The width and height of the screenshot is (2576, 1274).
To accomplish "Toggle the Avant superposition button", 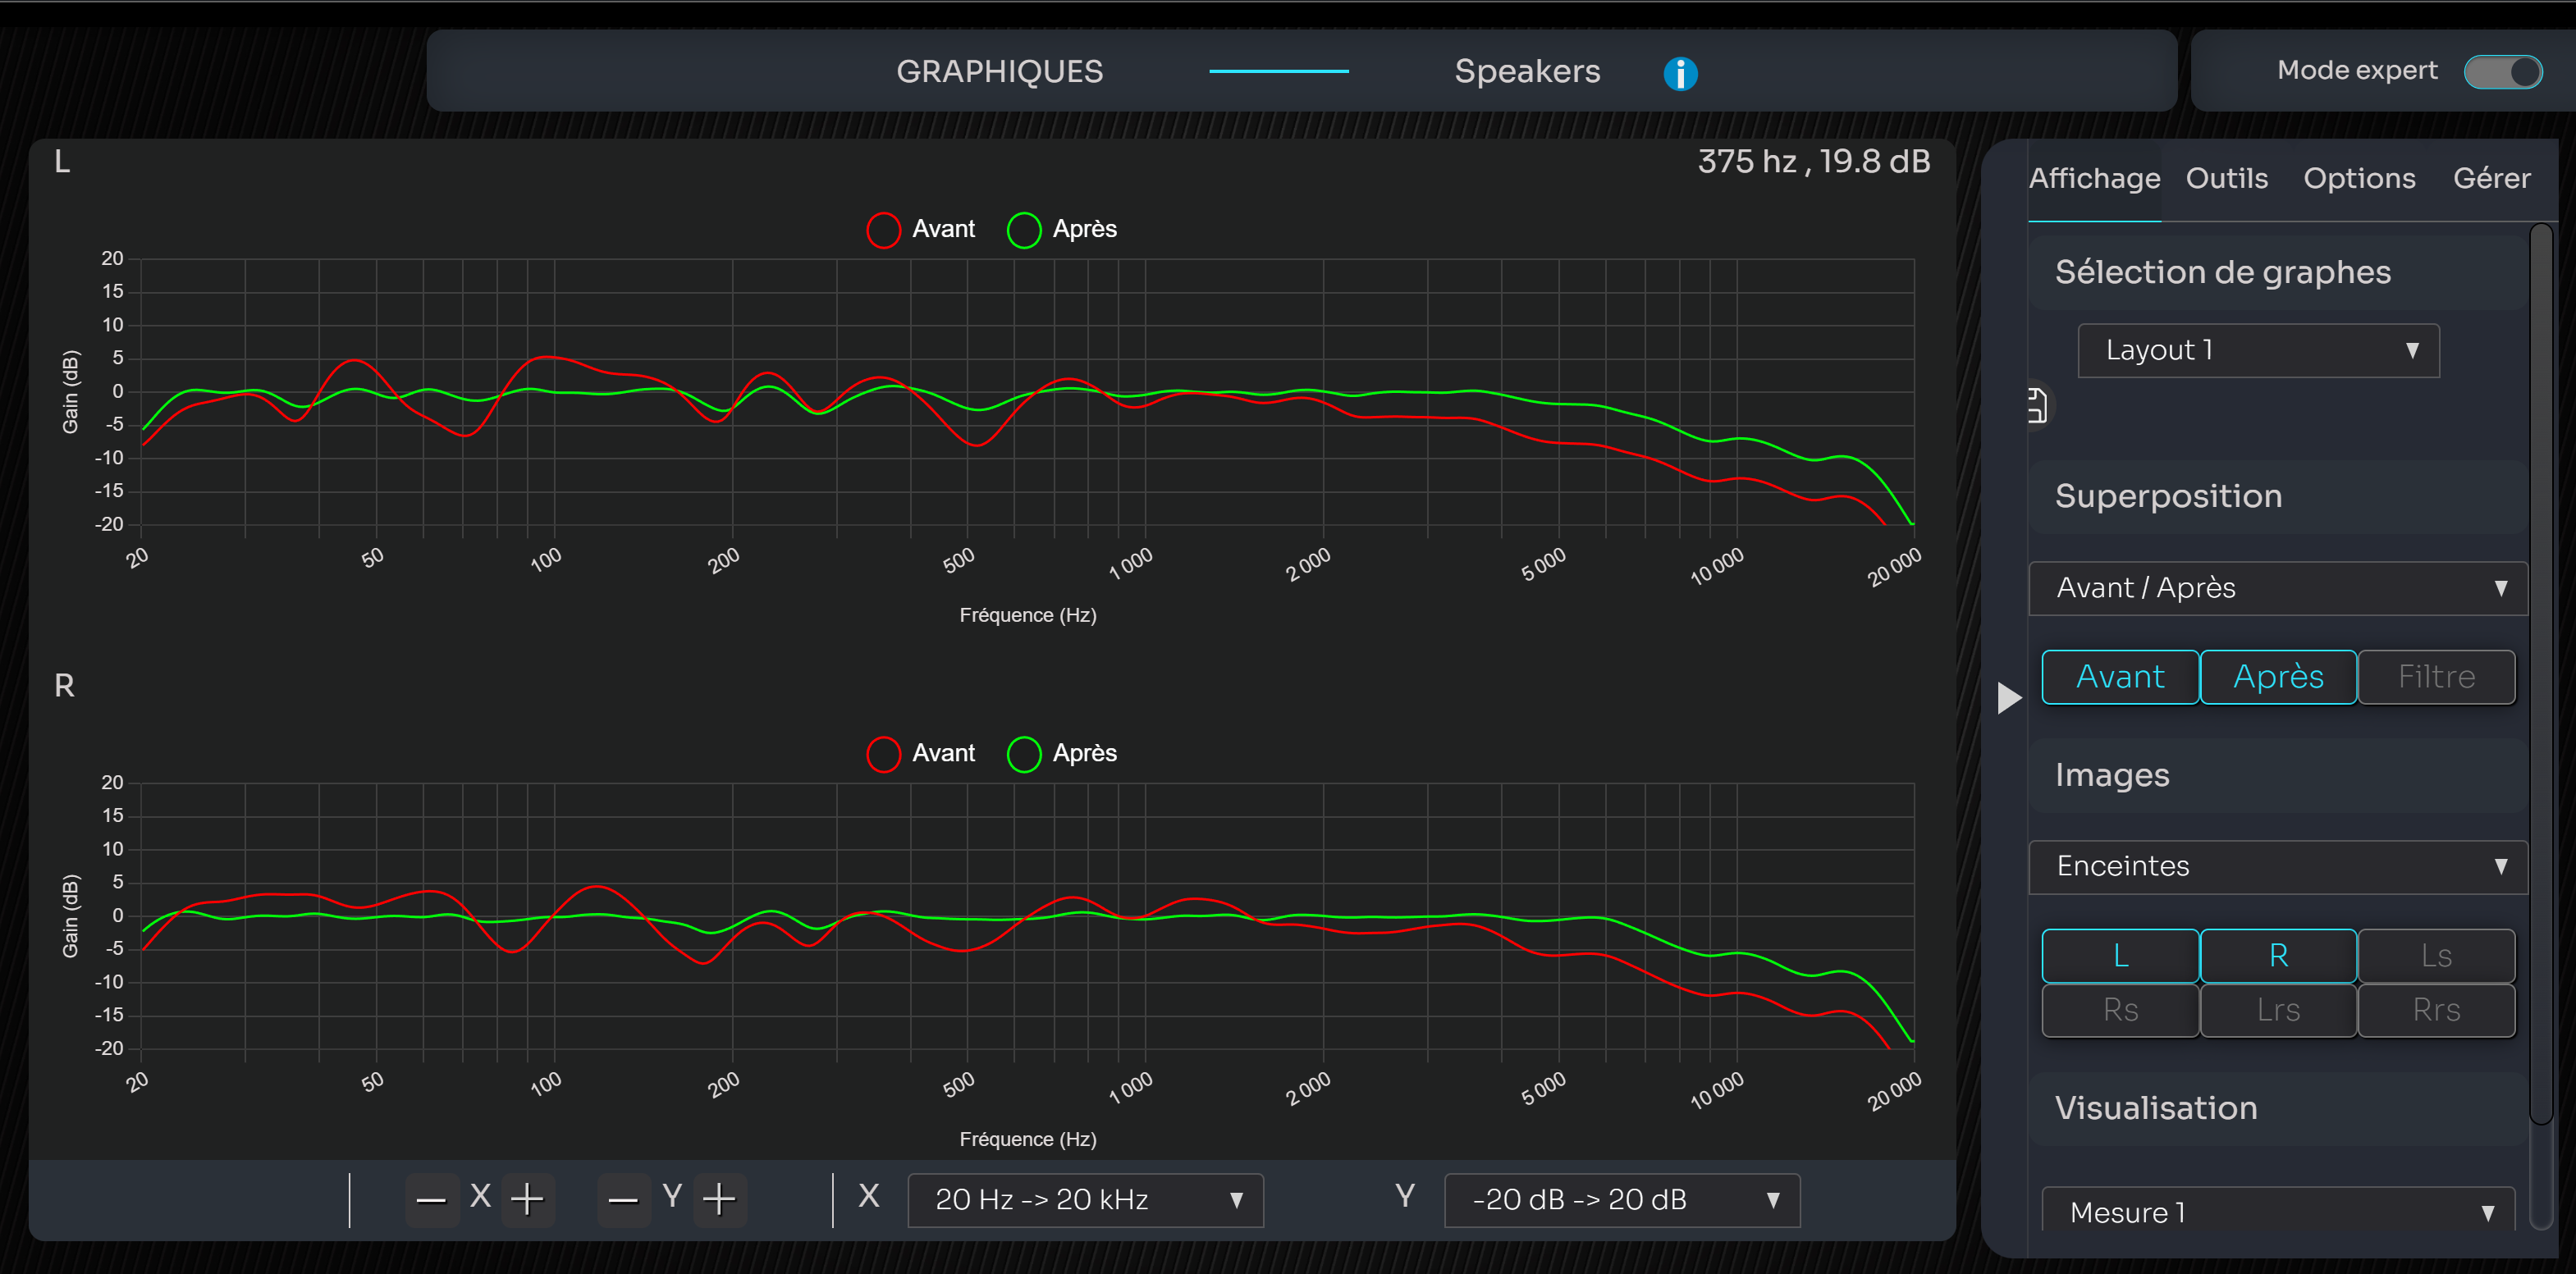I will tap(2119, 677).
